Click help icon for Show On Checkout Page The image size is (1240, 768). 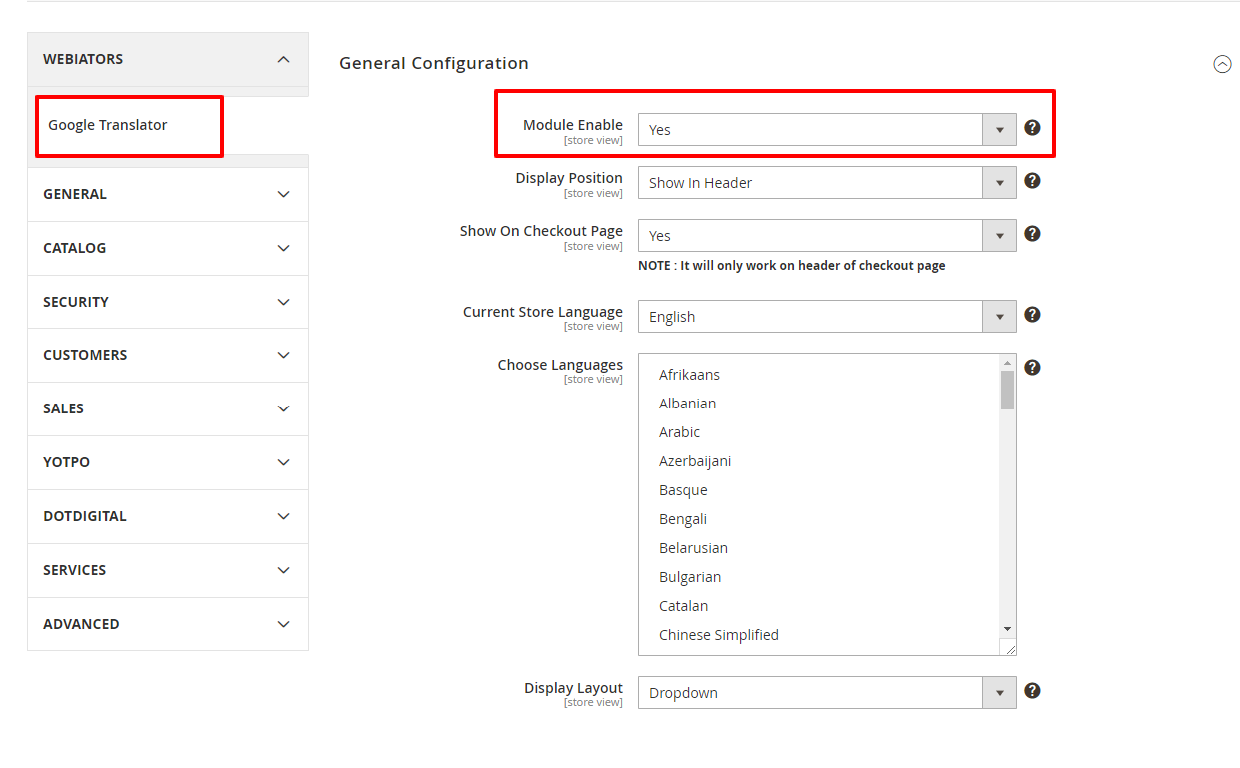1033,234
